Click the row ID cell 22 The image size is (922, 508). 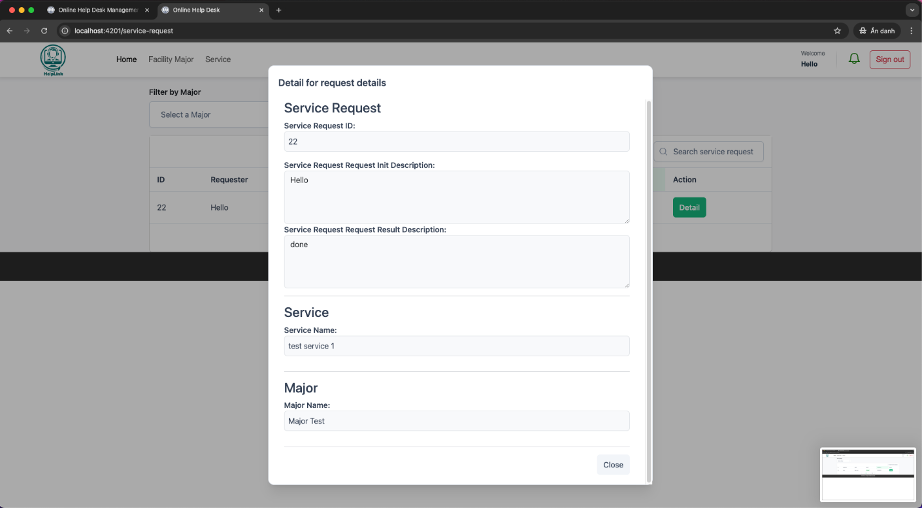pyautogui.click(x=161, y=208)
